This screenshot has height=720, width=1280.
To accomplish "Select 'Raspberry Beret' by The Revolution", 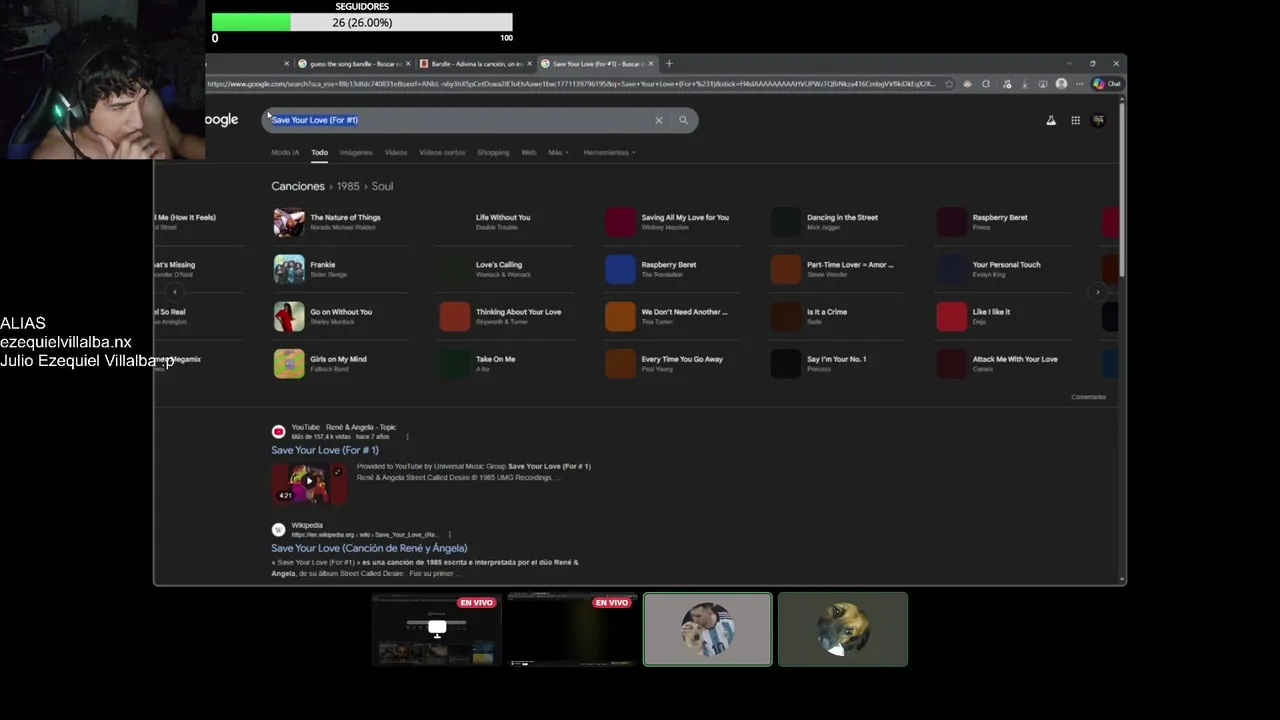I will pos(671,269).
